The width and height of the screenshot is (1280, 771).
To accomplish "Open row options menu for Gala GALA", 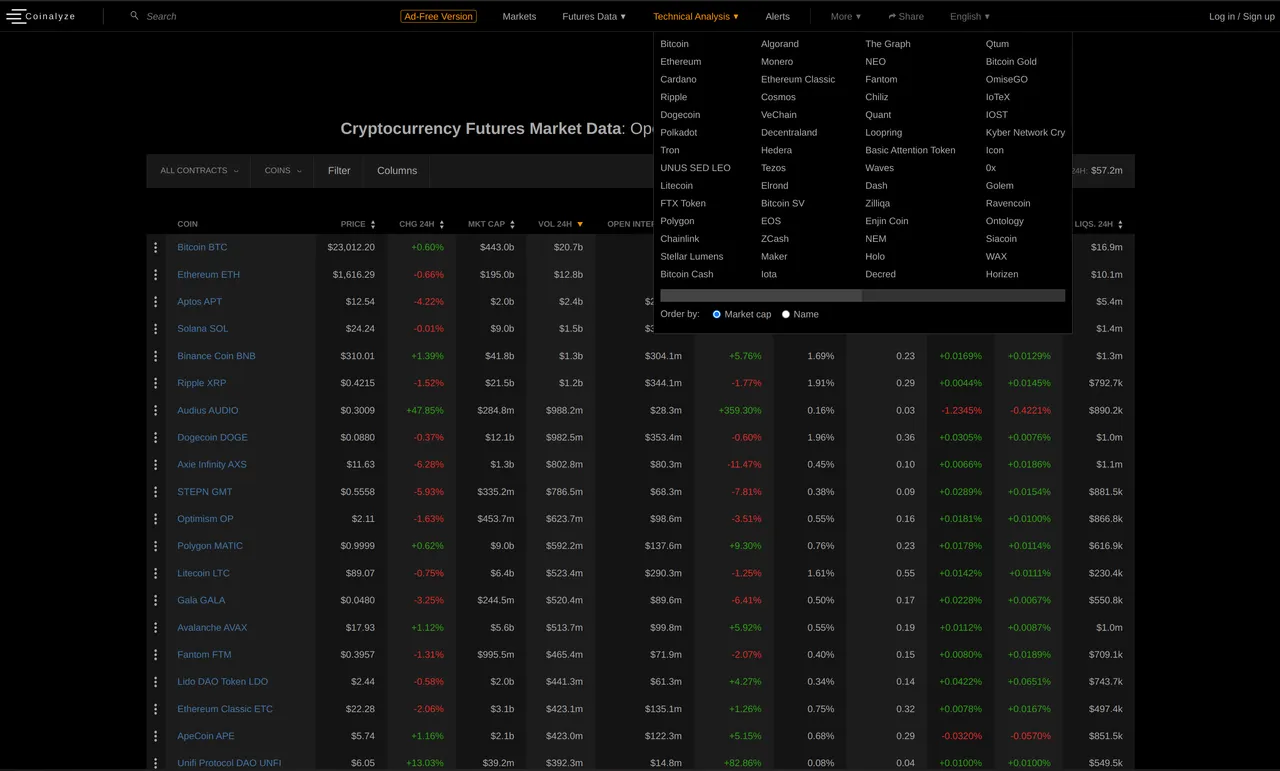I will pos(156,600).
